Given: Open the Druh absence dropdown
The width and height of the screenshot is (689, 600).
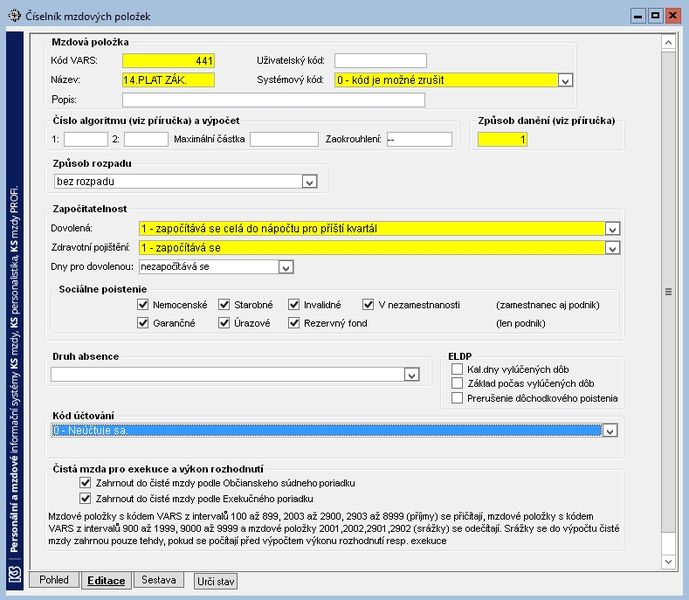Looking at the screenshot, I should (412, 375).
